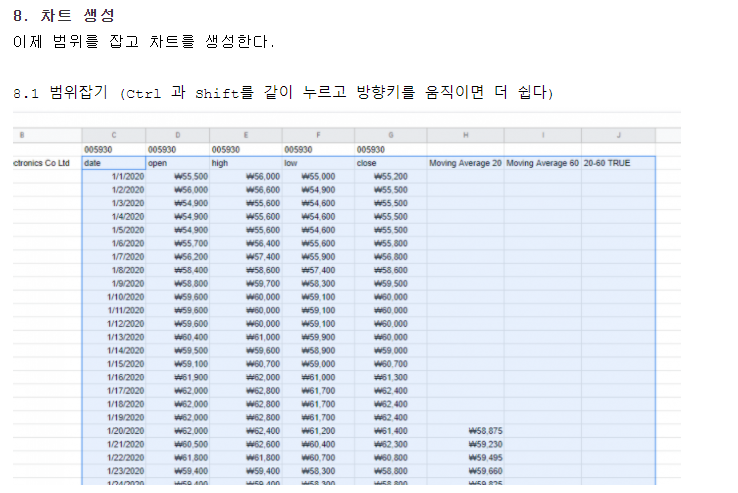The height and width of the screenshot is (493, 738).
Task: Select the column E header
Action: 245,134
